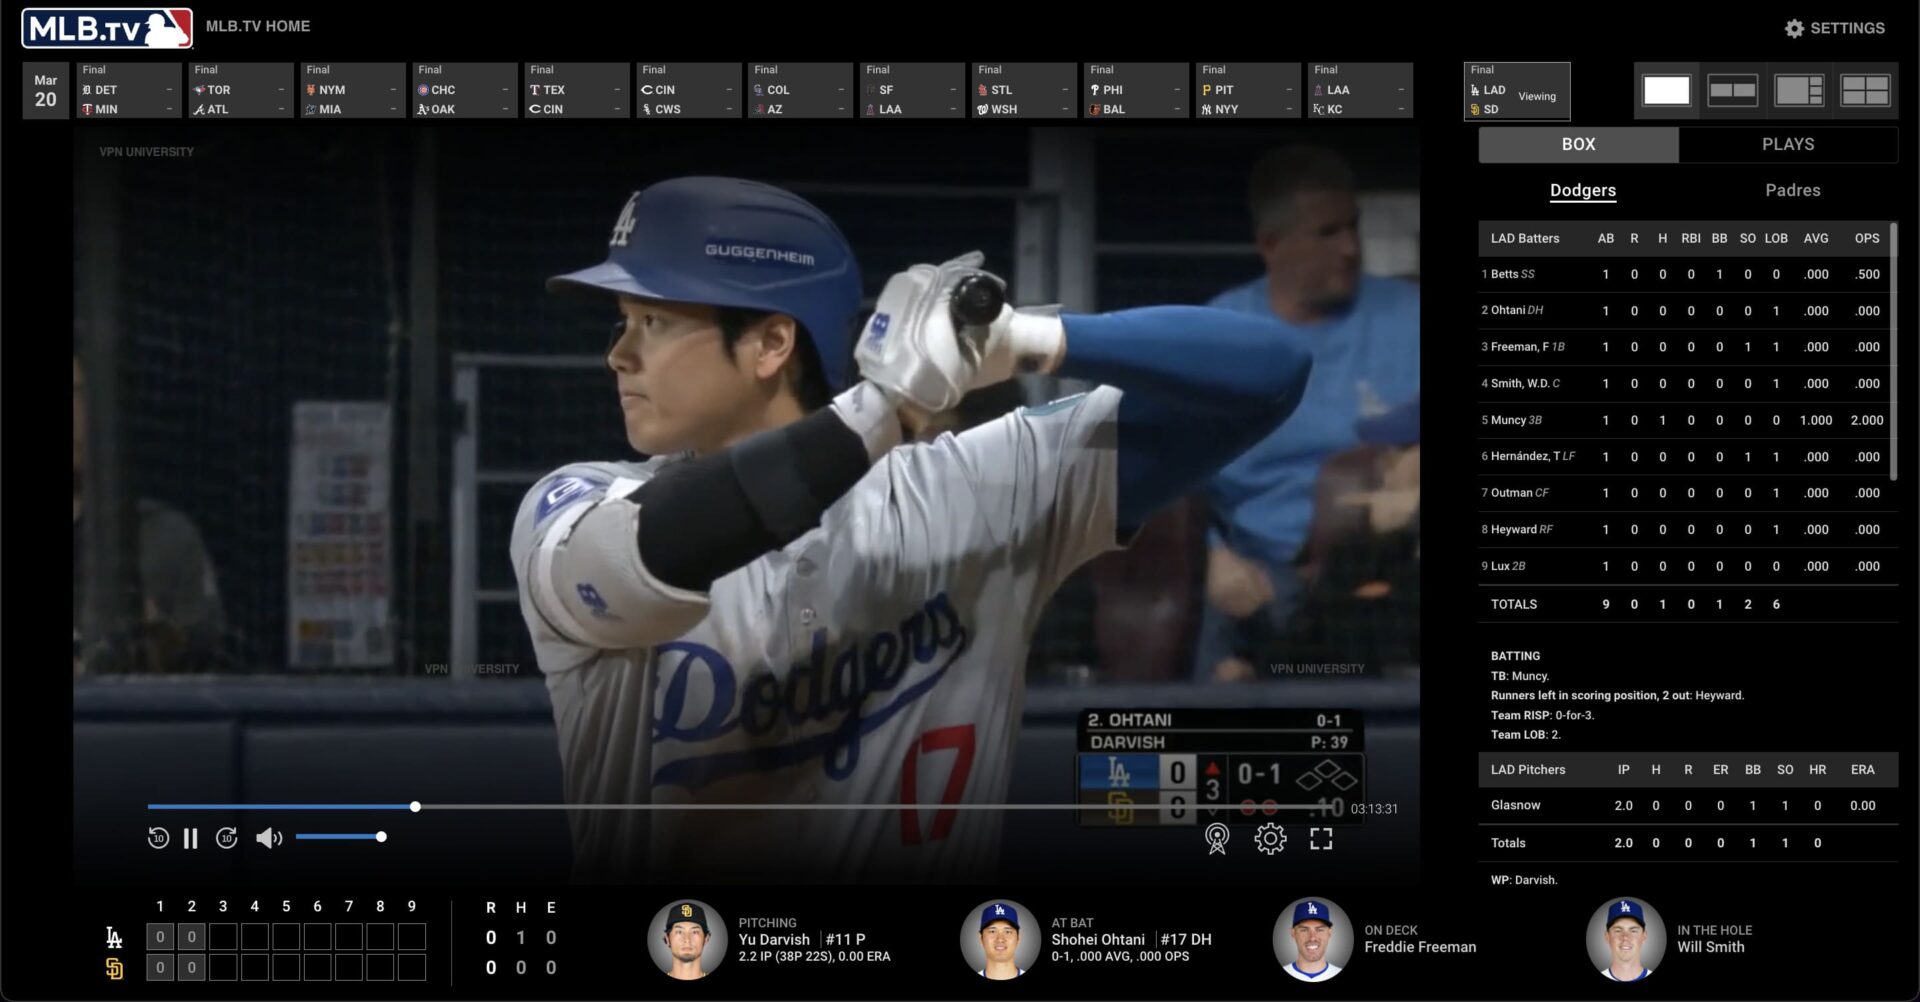The image size is (1920, 1002).
Task: Select the PHI vs BAL final score card
Action: coord(1135,89)
